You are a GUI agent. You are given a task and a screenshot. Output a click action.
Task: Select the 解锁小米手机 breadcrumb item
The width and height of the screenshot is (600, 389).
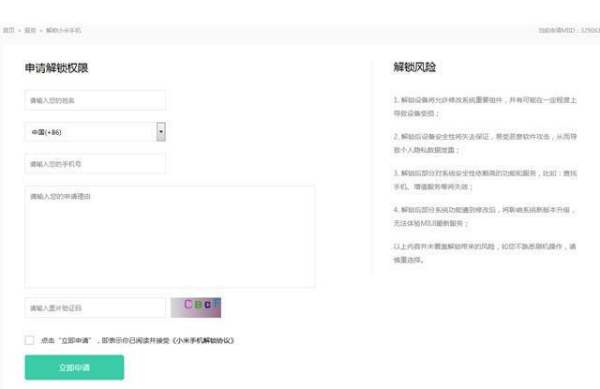tap(63, 30)
